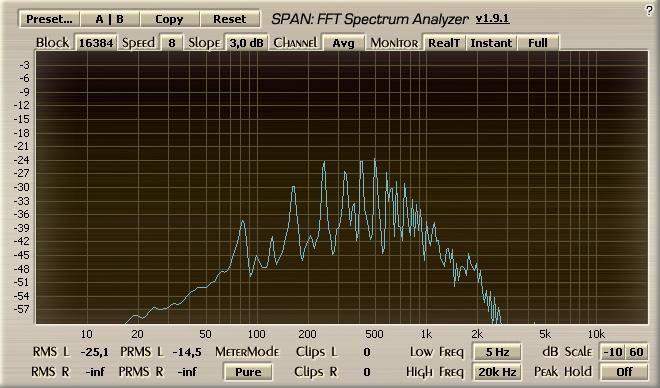660x388 pixels.
Task: Change the Pure meter mode
Action: pyautogui.click(x=248, y=372)
